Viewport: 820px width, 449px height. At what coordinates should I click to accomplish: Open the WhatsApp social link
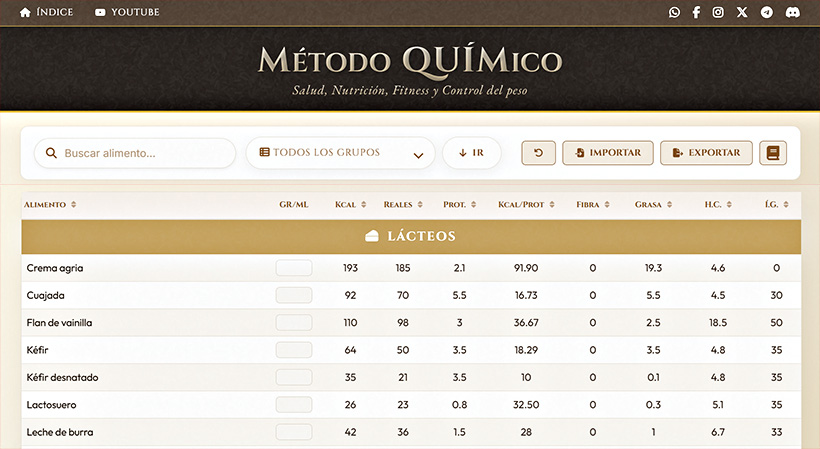click(x=674, y=13)
